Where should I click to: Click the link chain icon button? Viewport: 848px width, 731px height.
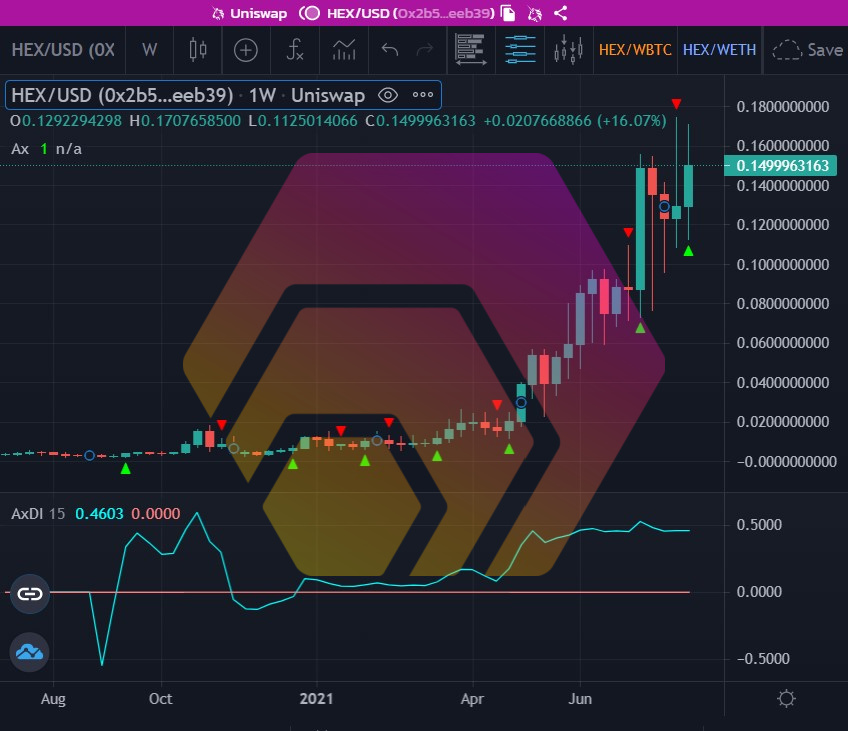click(30, 594)
